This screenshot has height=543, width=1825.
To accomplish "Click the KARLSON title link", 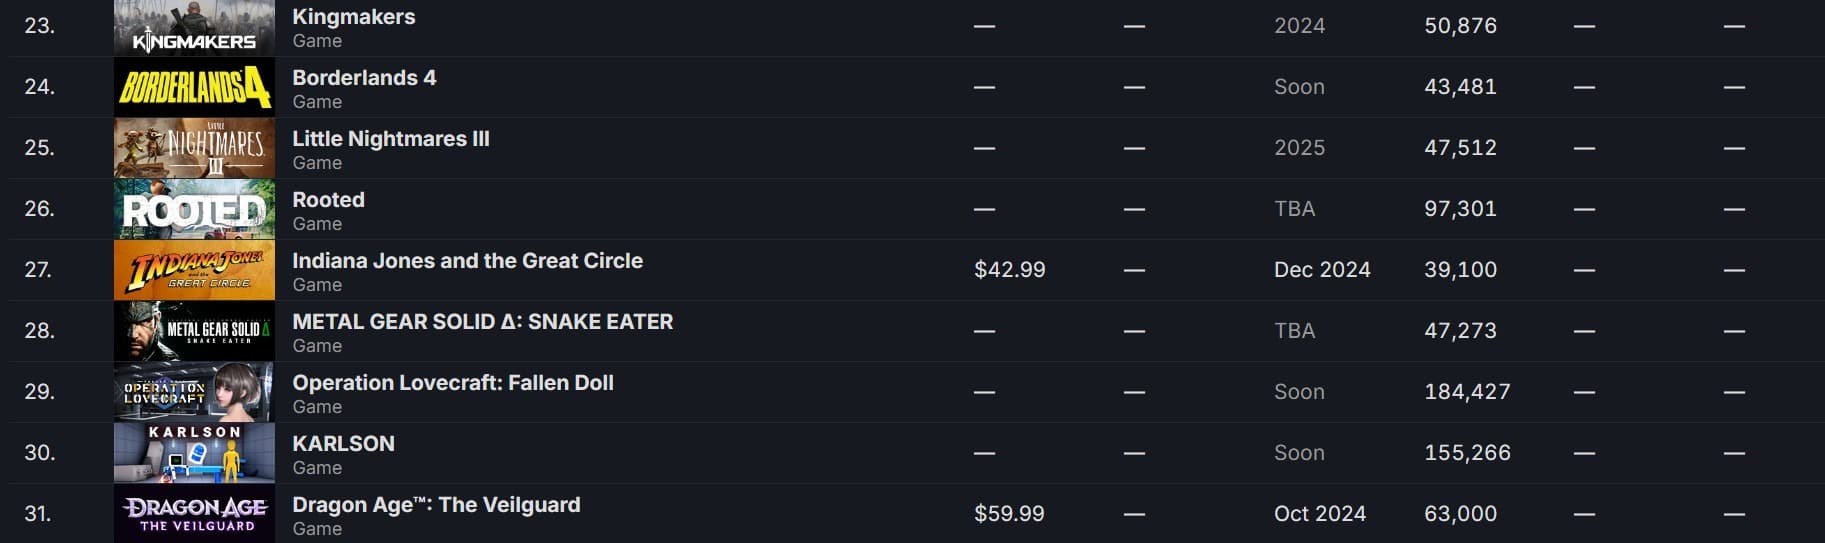I will [343, 444].
